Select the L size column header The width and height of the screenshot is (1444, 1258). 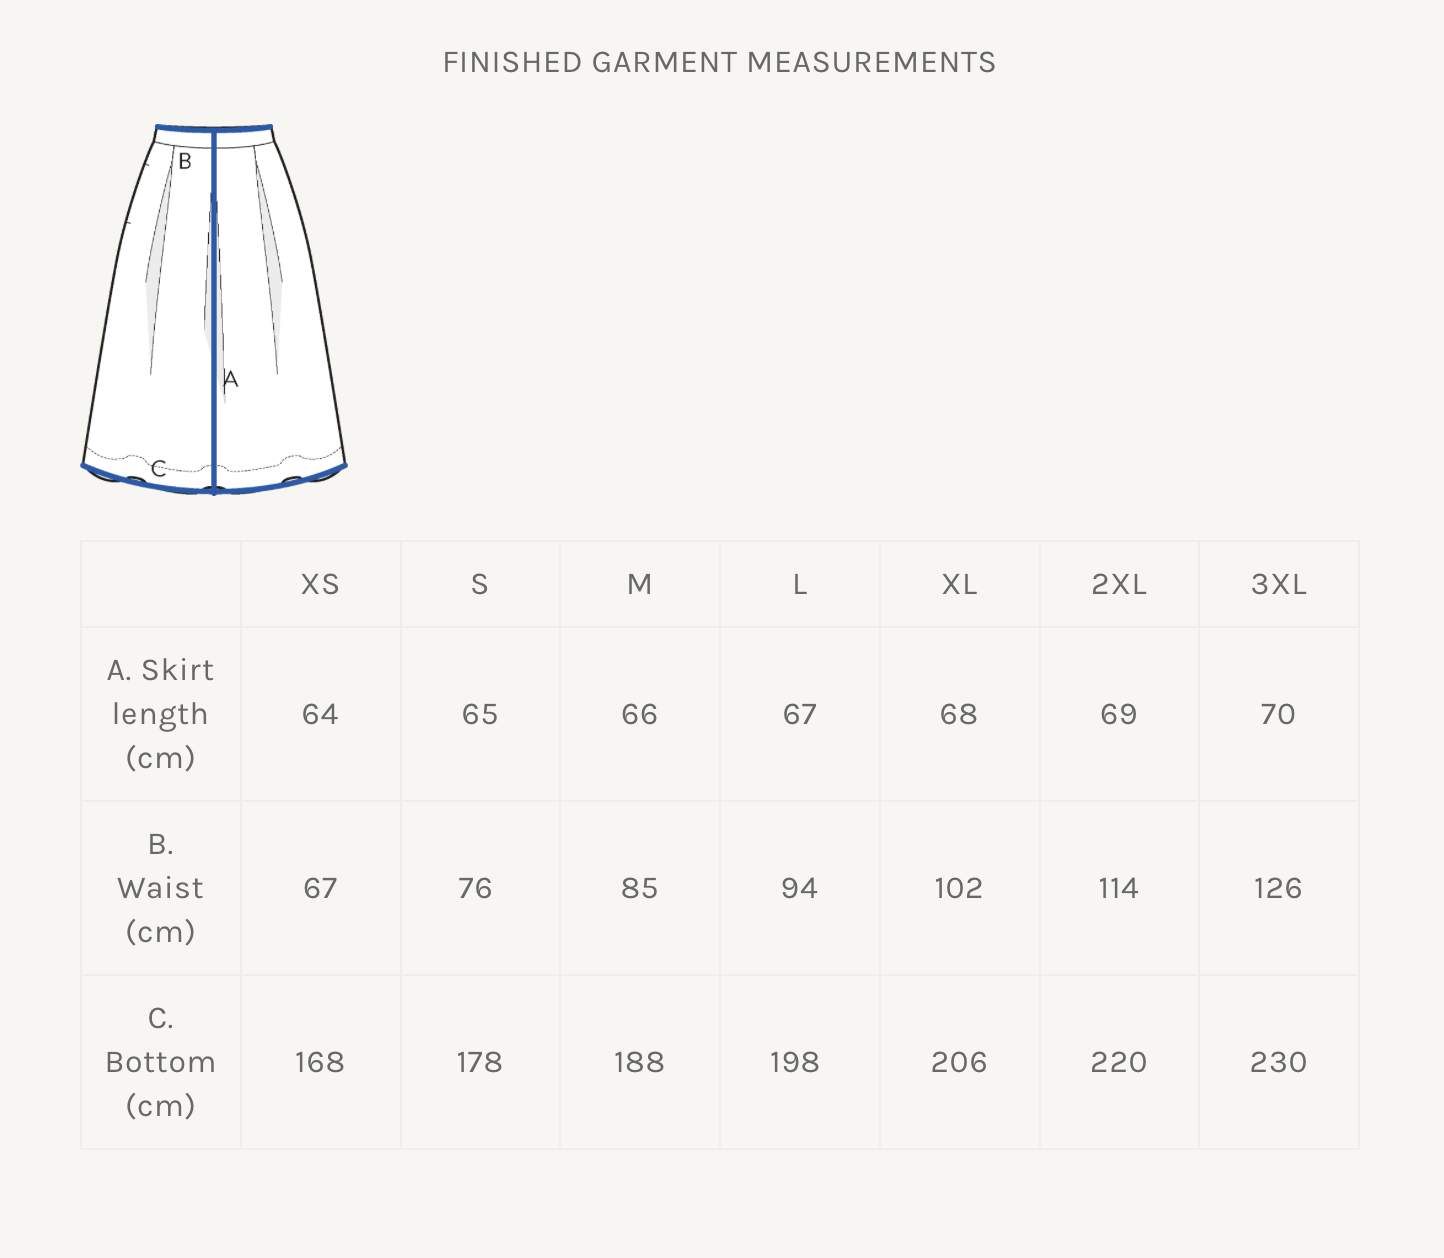tap(800, 584)
